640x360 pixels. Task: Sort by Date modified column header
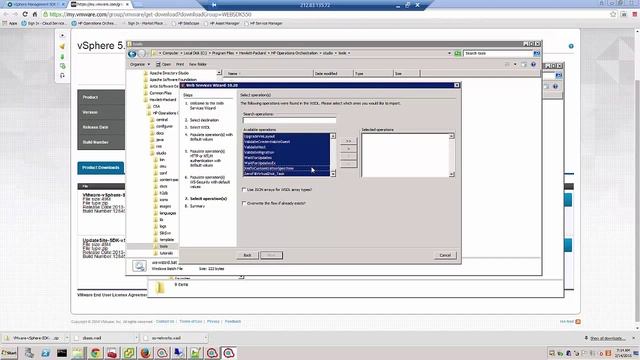(x=333, y=73)
